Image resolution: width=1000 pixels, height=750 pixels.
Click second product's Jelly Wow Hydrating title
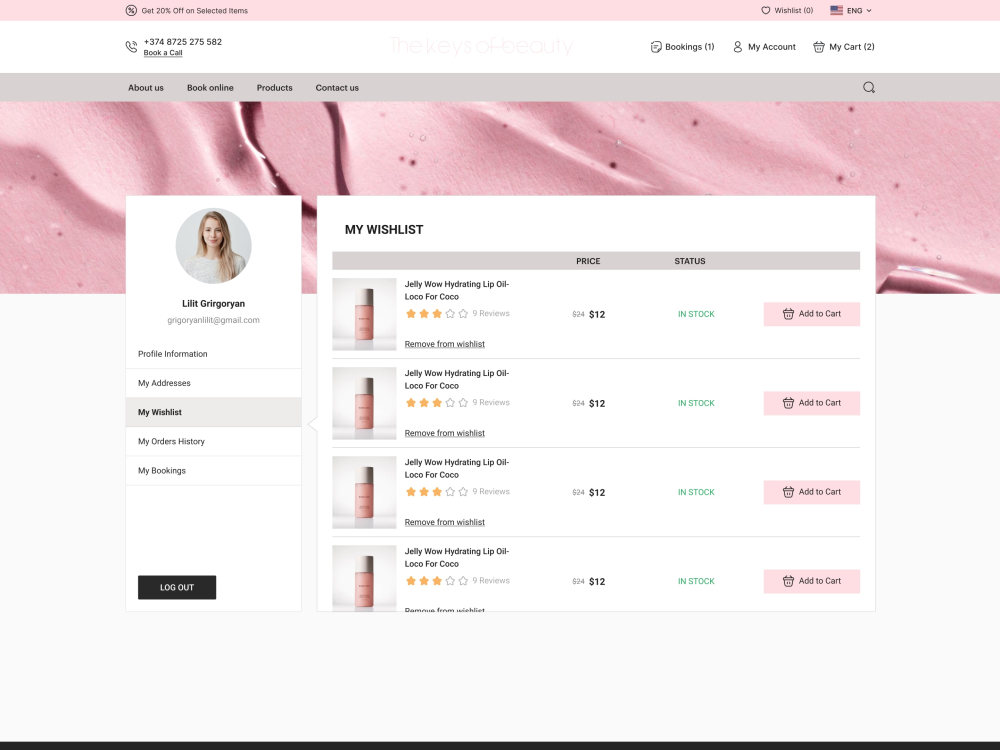pos(457,379)
